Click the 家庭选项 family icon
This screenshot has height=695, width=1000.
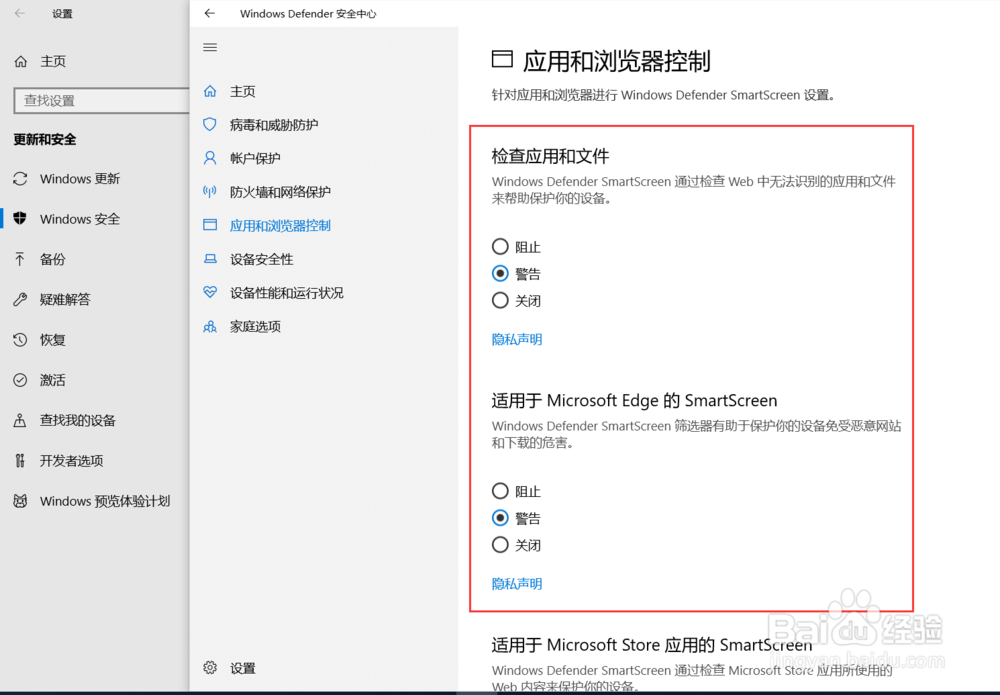click(210, 326)
